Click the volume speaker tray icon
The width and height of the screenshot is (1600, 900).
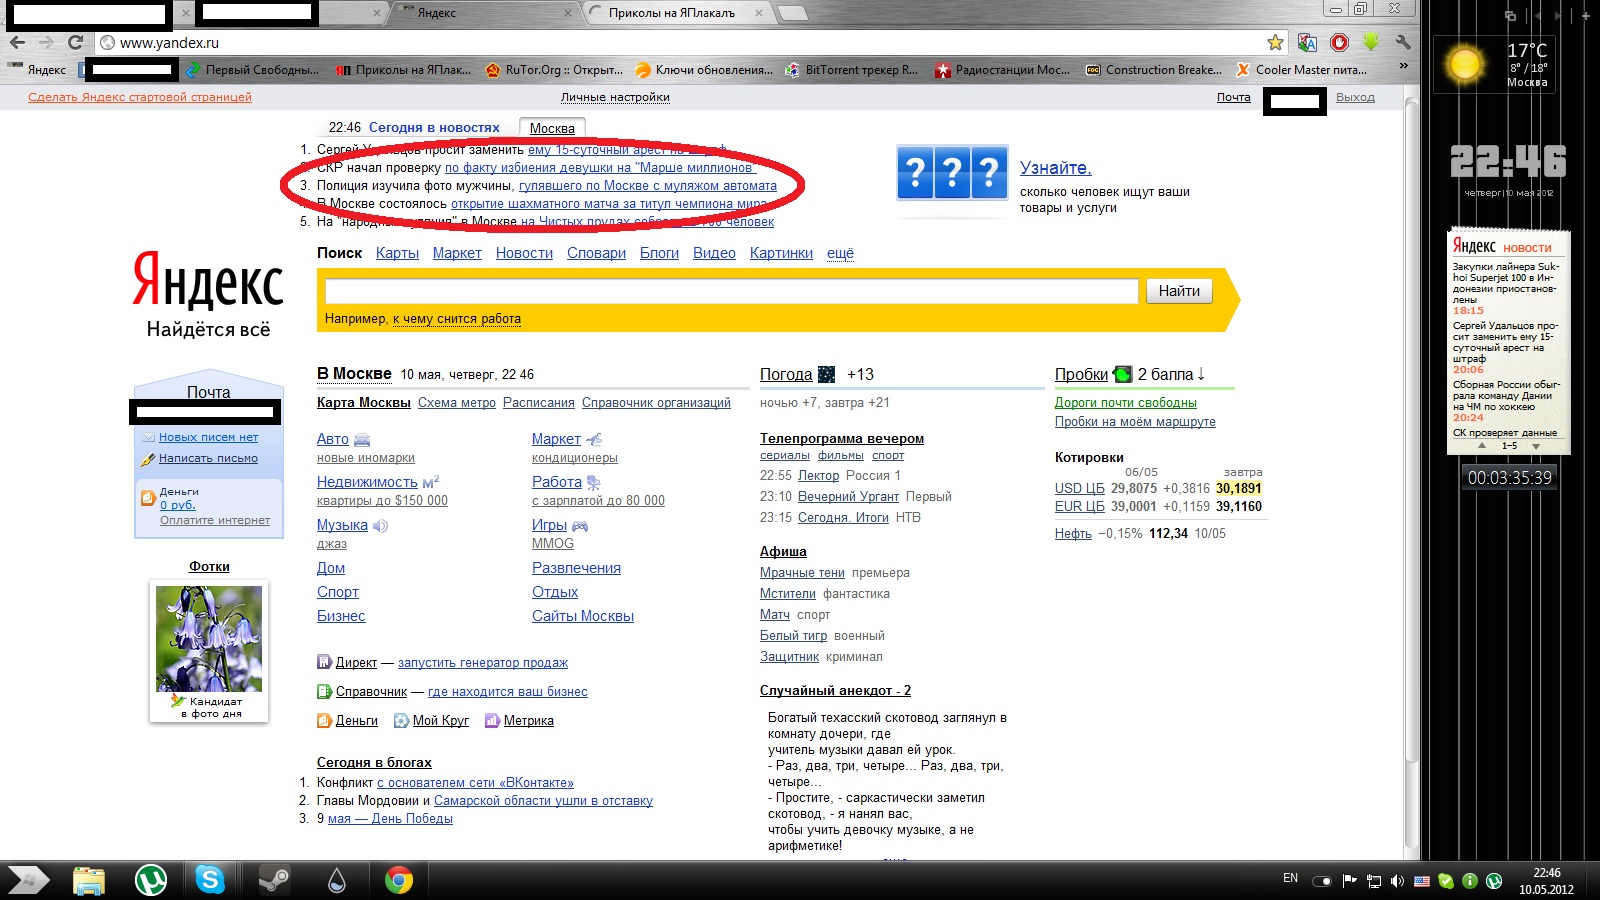pos(1397,881)
